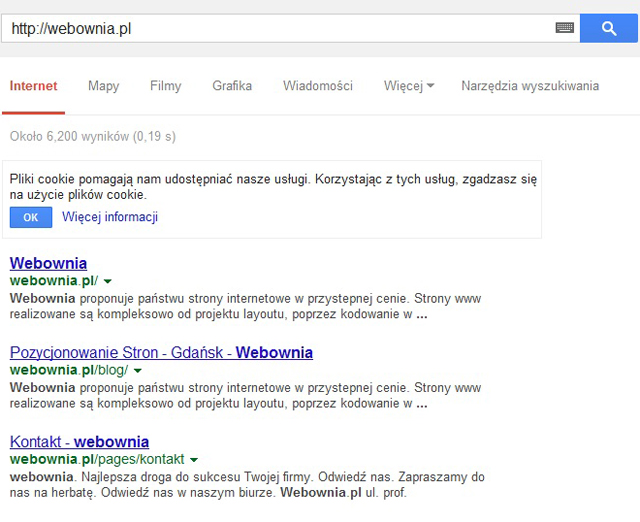Open the on-screen keyboard icon in search box
The height and width of the screenshot is (522, 640).
point(565,28)
